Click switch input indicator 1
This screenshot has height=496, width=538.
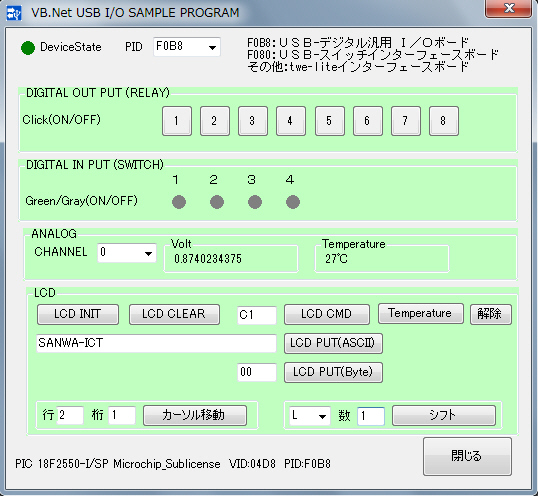coord(179,202)
